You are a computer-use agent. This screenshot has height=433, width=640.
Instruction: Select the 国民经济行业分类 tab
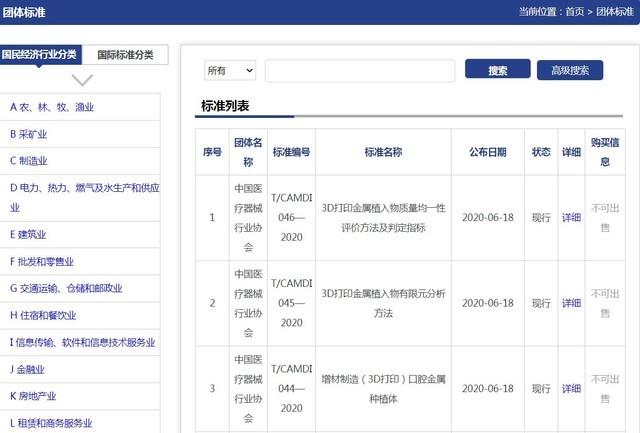click(x=41, y=55)
